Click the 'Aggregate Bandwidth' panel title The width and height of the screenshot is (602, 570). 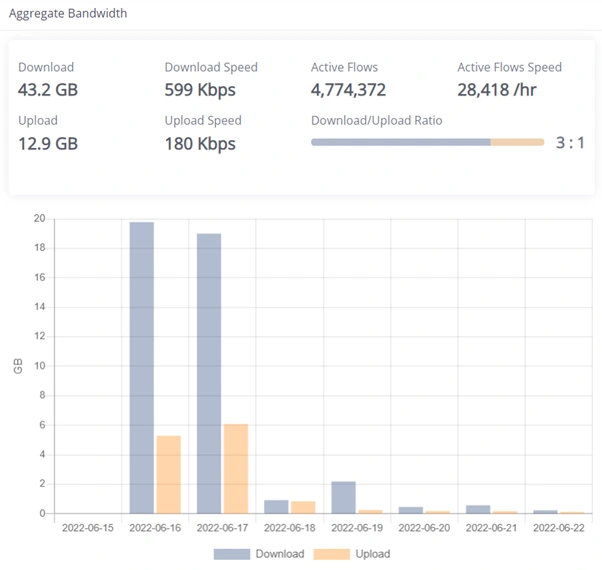pyautogui.click(x=68, y=13)
